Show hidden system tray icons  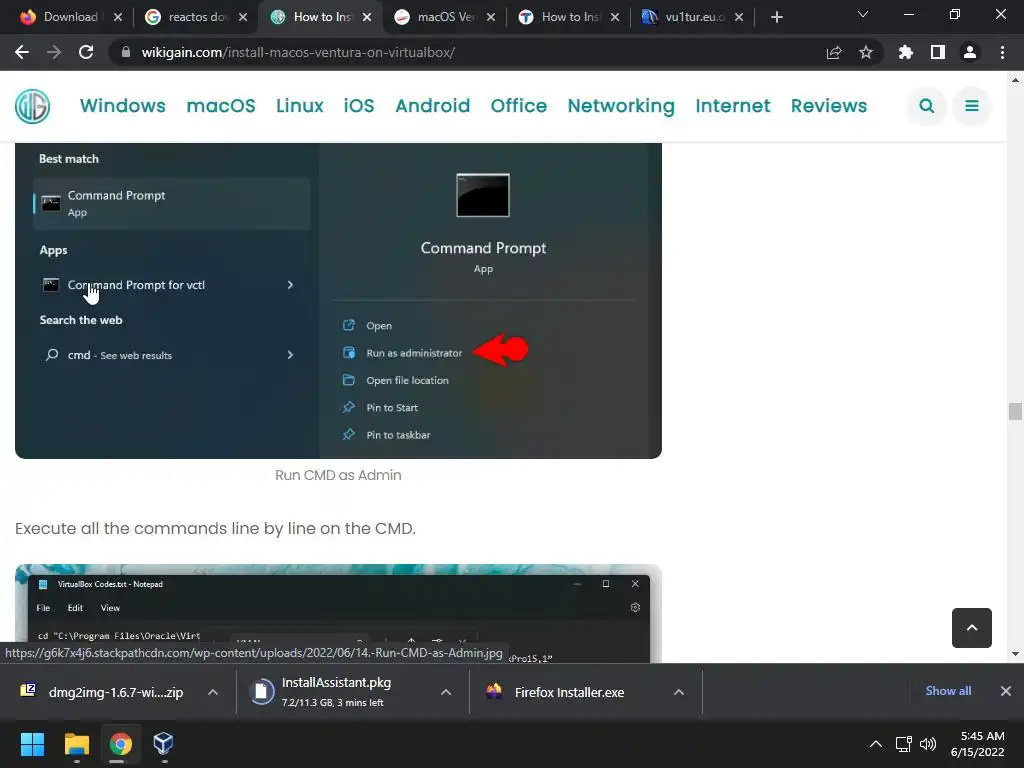pyautogui.click(x=876, y=744)
